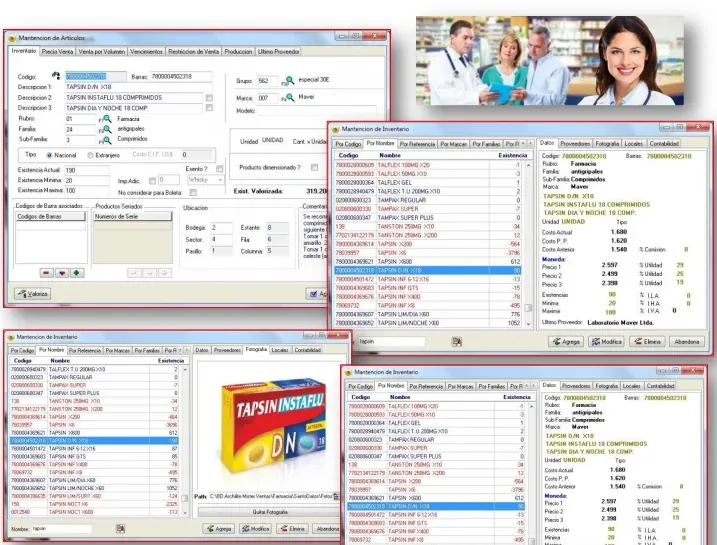Screen dimensions: 717x545
Task: Click tab scroll-left arrow in upper-right Inventario window
Action: (x=523, y=144)
